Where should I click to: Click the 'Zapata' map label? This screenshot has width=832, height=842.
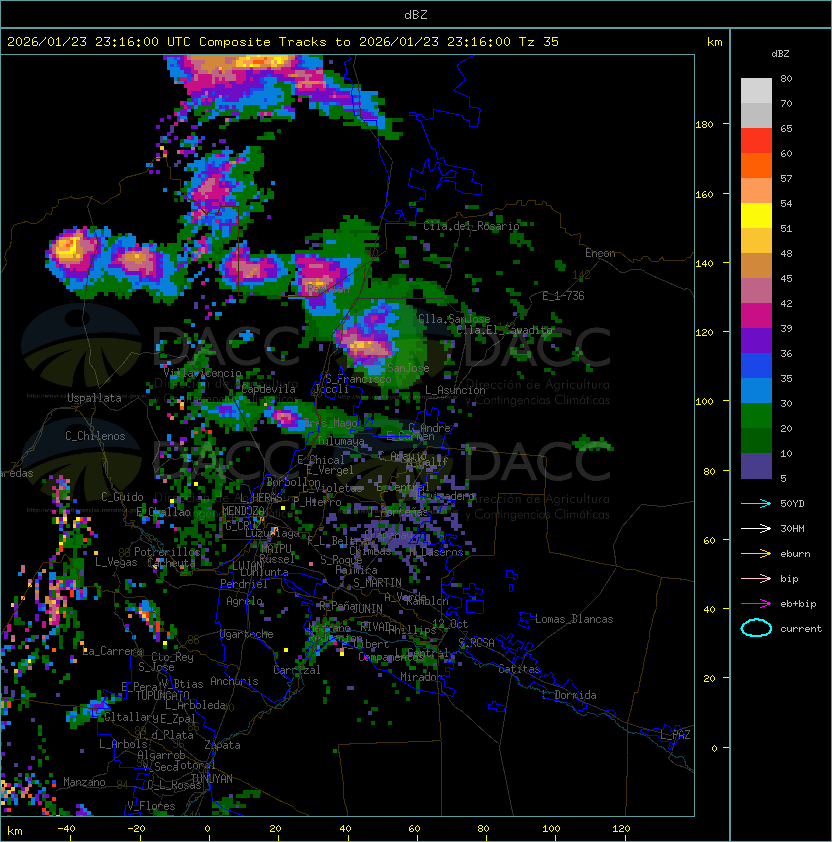click(222, 745)
